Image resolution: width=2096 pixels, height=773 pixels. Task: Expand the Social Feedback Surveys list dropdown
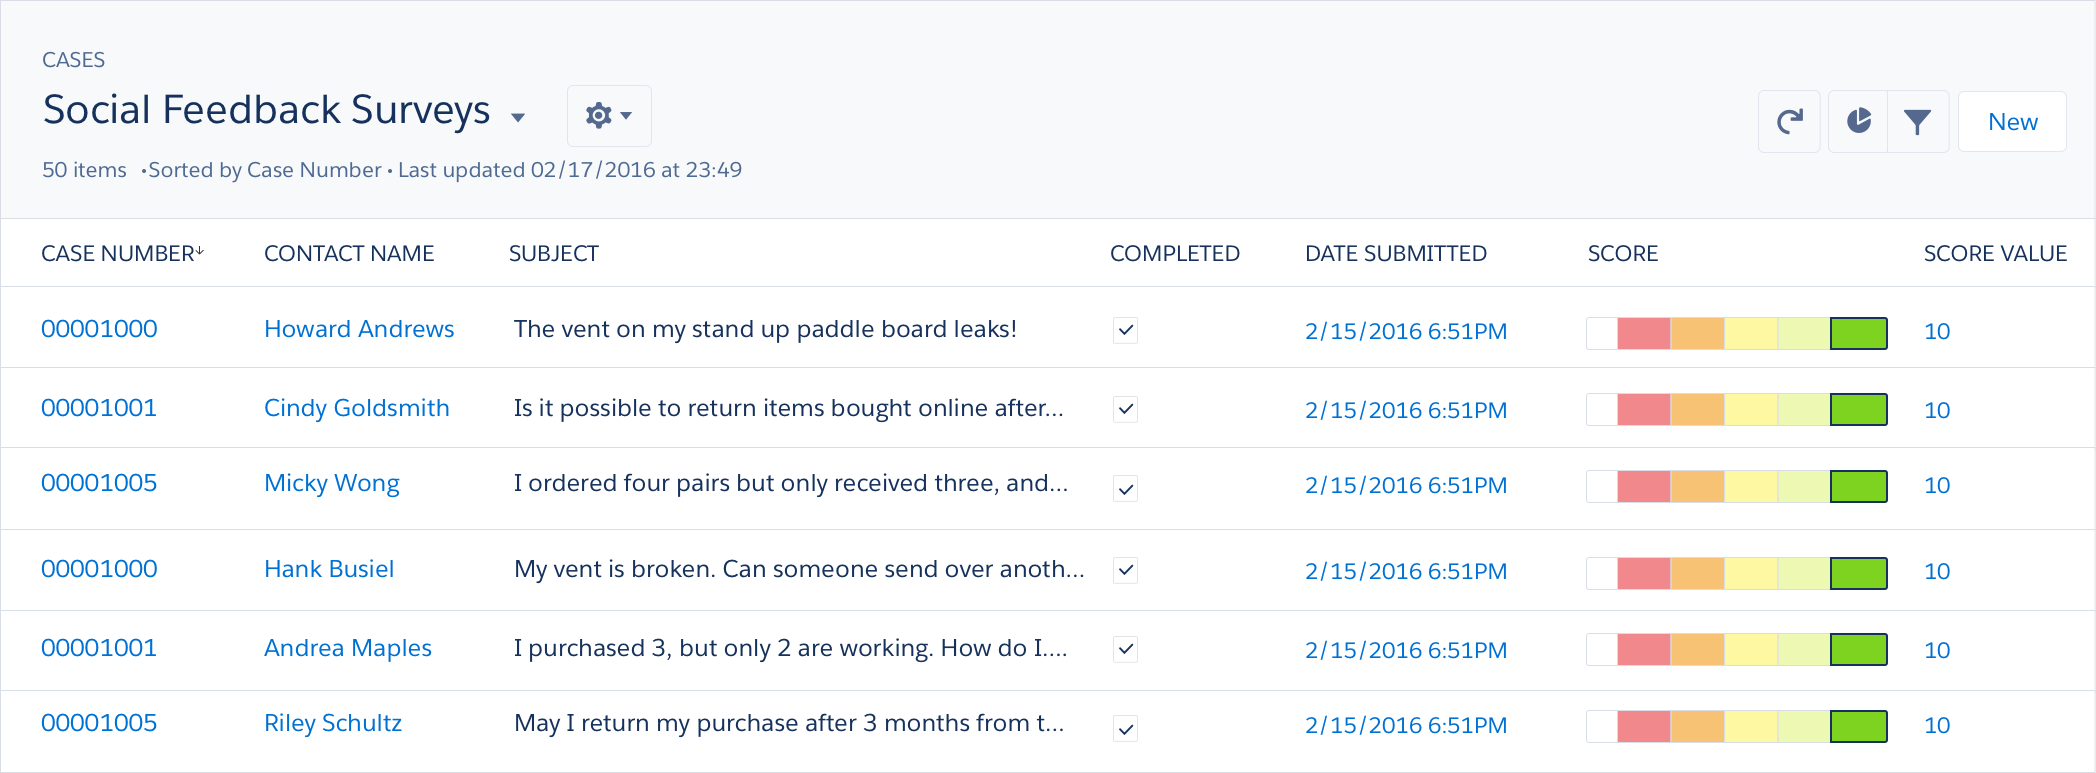[x=518, y=117]
